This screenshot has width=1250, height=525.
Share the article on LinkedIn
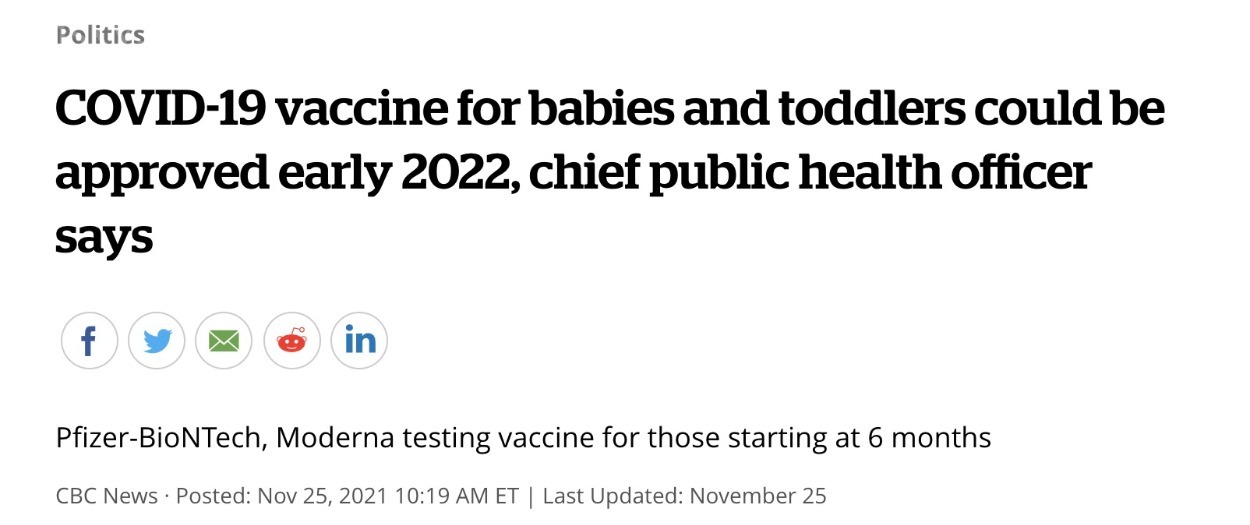pos(359,341)
